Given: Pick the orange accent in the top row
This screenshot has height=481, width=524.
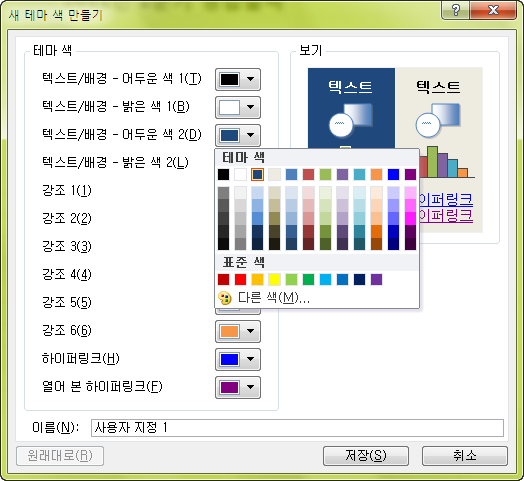Looking at the screenshot, I should (377, 174).
